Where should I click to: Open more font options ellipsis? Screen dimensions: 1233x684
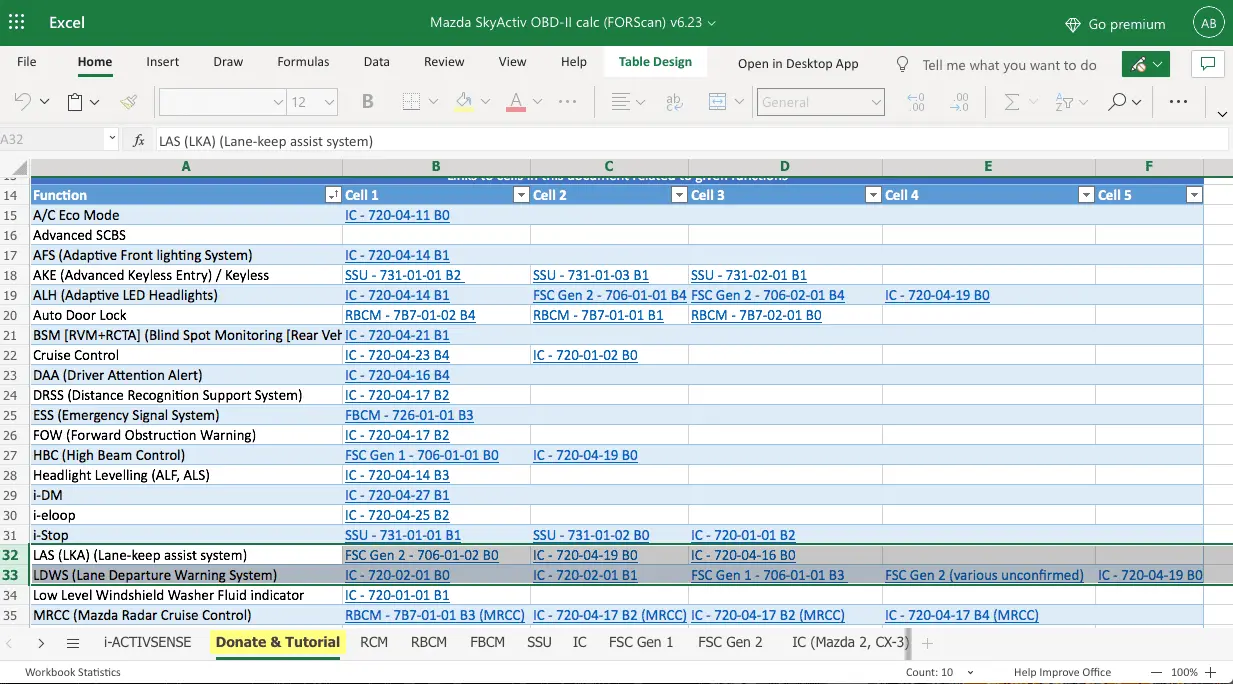coord(567,101)
